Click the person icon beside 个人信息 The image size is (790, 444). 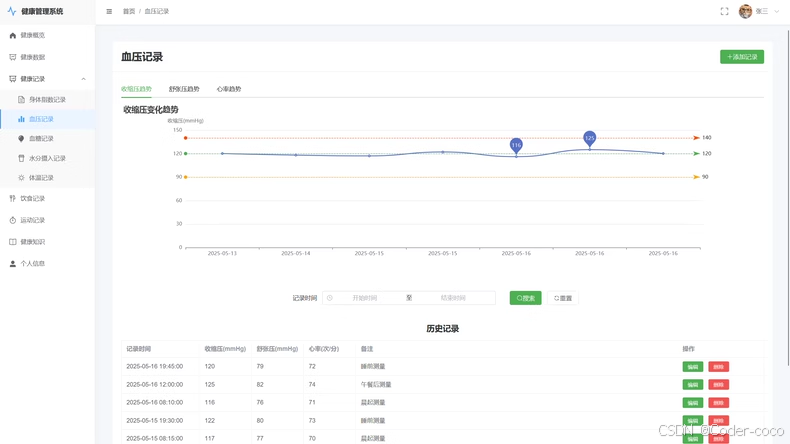(x=13, y=264)
